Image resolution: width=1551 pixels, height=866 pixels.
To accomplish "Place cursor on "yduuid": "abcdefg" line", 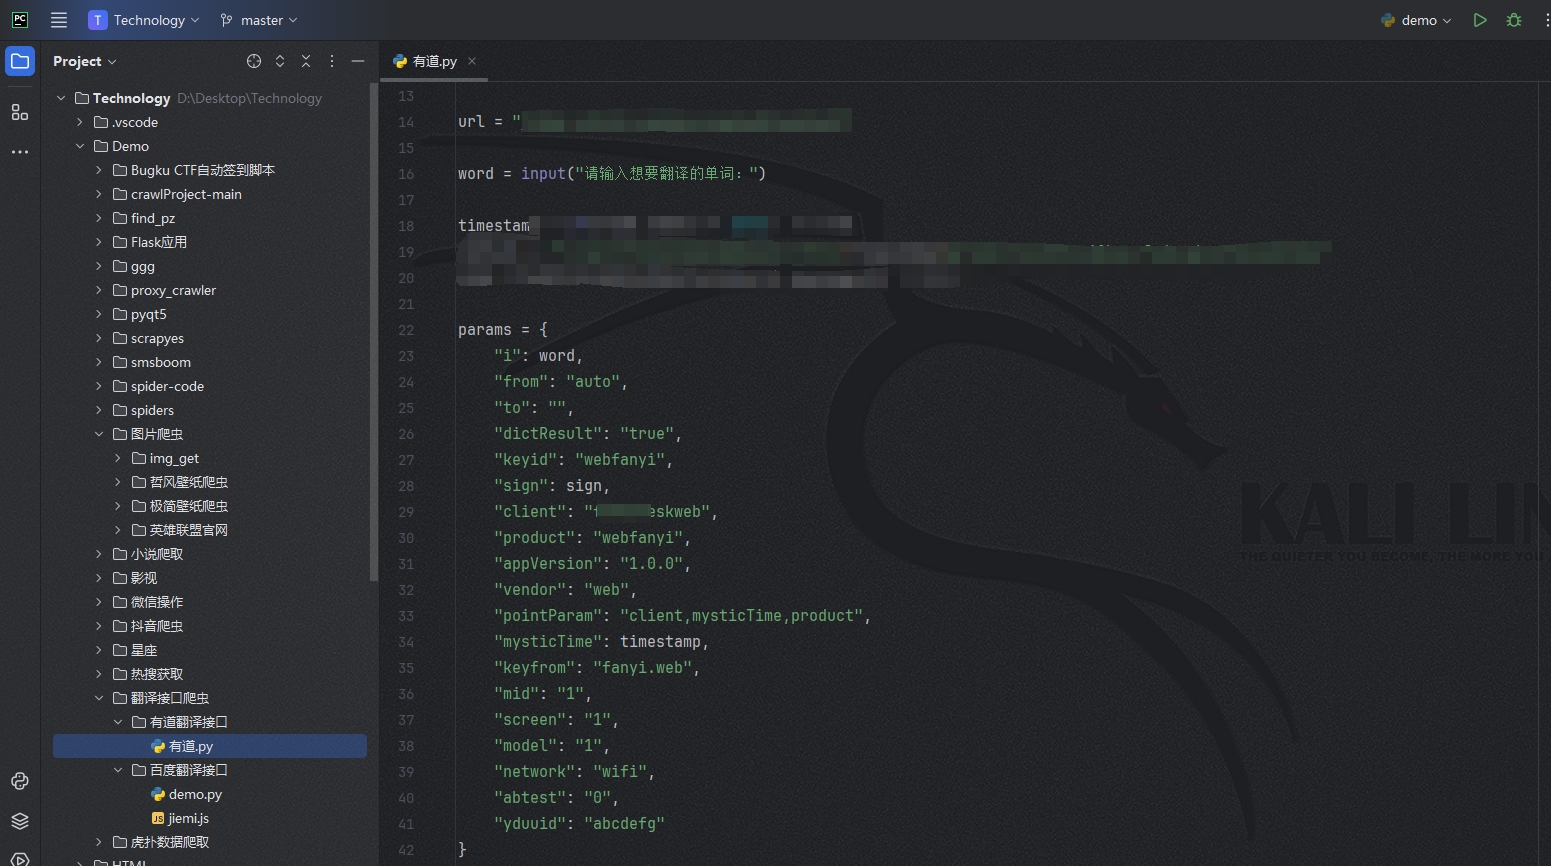I will coord(579,824).
